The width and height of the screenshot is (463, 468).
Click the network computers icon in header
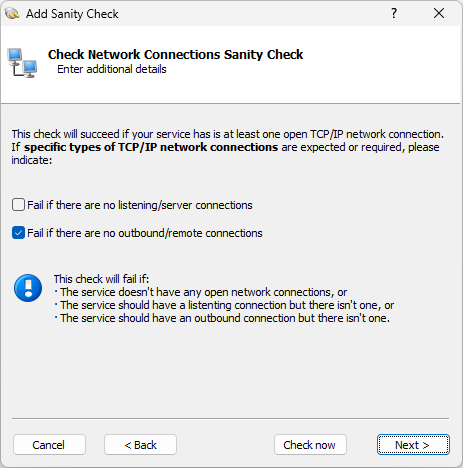[x=22, y=63]
